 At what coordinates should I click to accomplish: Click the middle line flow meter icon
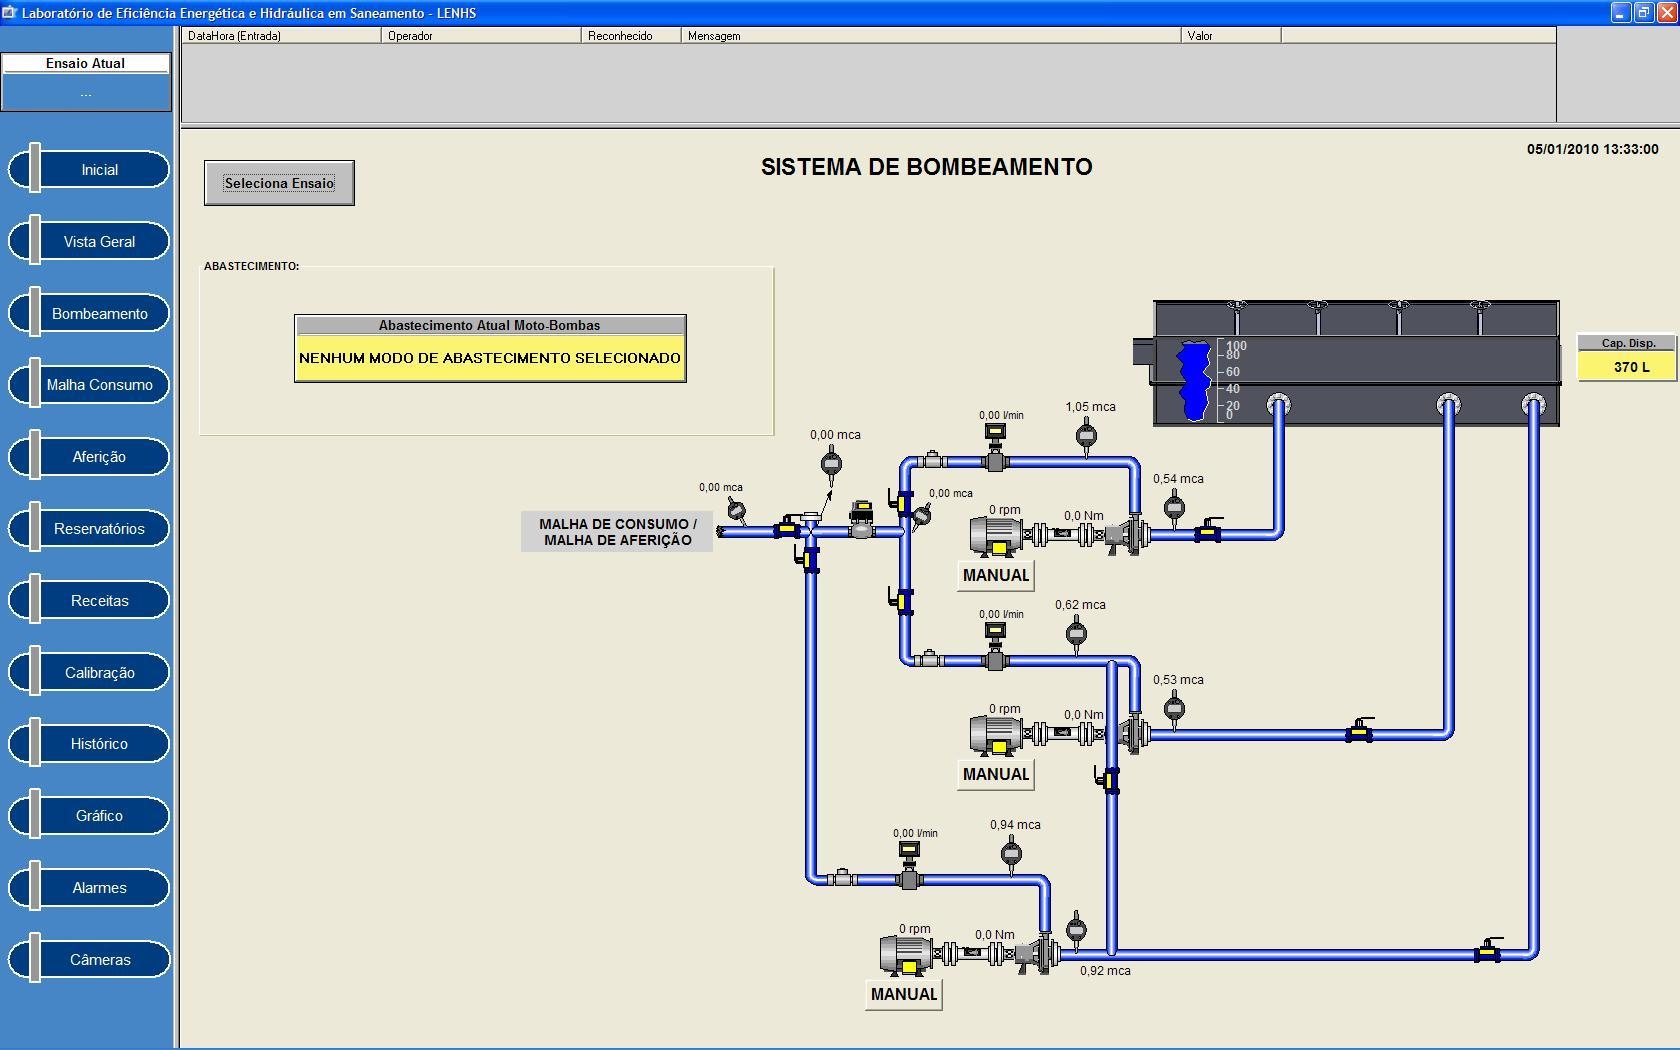point(995,646)
